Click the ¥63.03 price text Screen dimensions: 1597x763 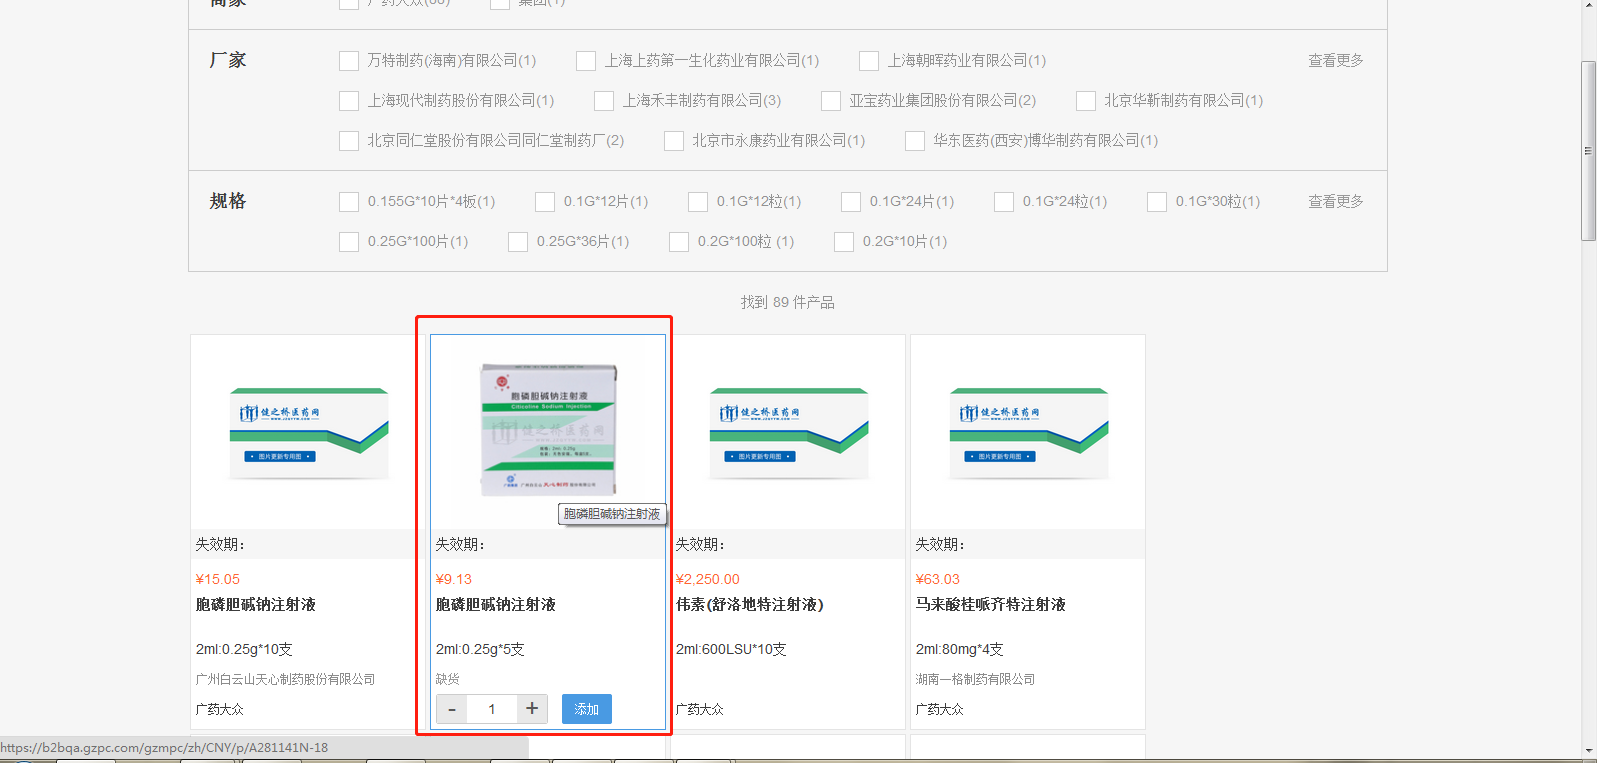pos(938,579)
